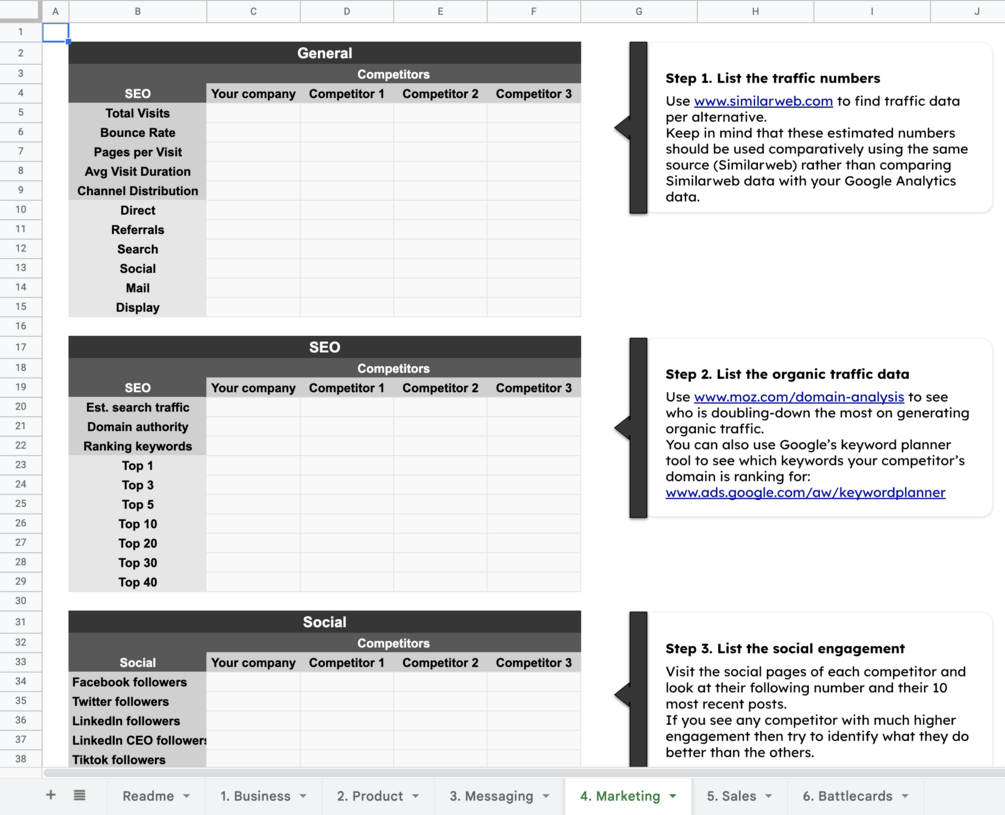Click the 'Step 1. List the traffic numbers' heading
This screenshot has width=1005, height=815.
[x=772, y=78]
